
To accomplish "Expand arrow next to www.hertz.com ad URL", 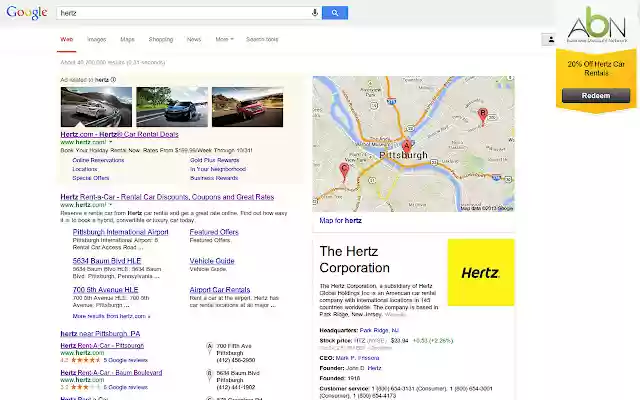I will click(x=111, y=142).
